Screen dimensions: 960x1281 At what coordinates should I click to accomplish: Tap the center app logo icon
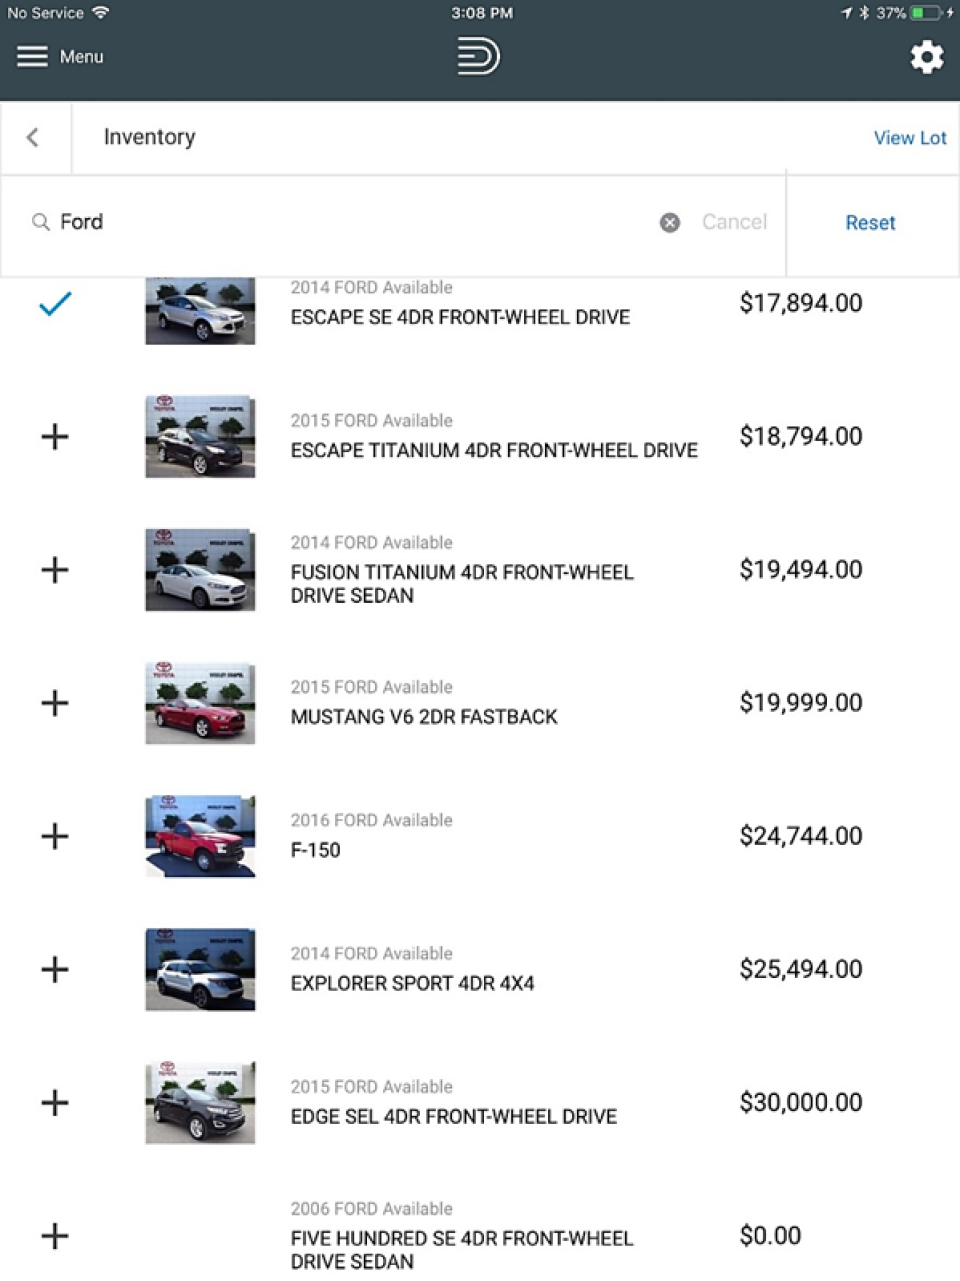click(479, 56)
